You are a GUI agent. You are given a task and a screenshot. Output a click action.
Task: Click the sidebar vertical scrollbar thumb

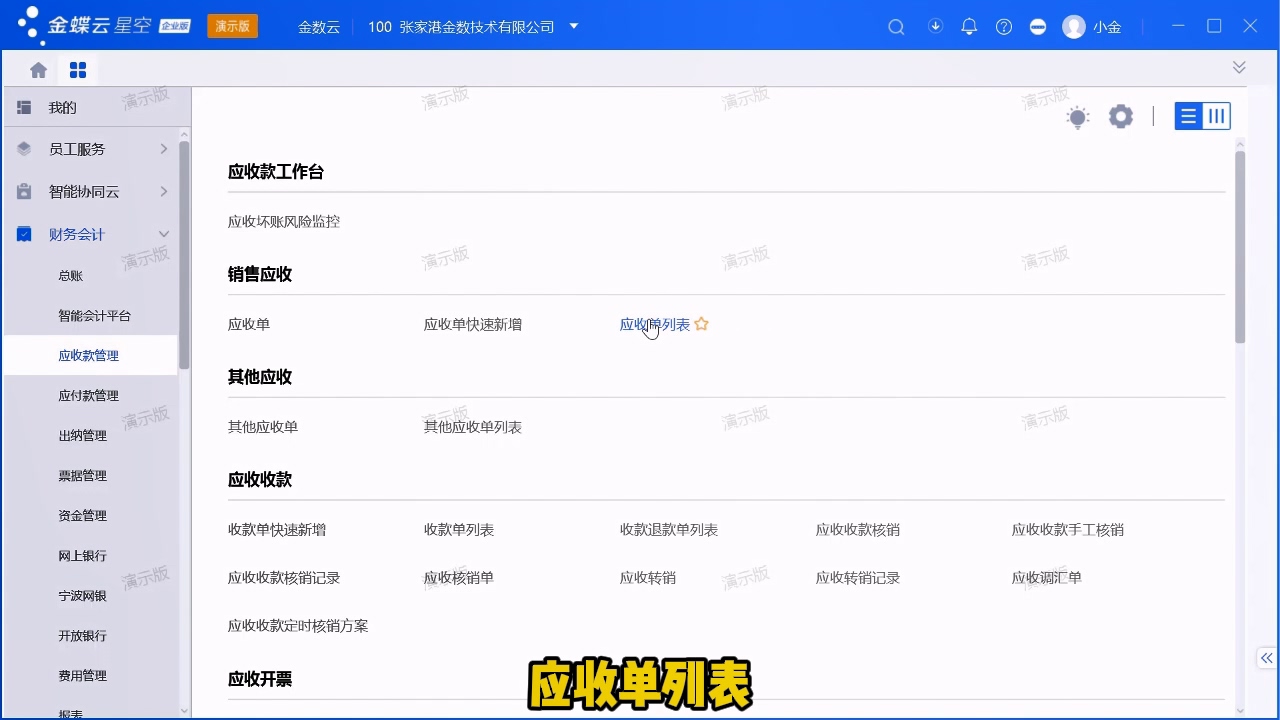[184, 255]
